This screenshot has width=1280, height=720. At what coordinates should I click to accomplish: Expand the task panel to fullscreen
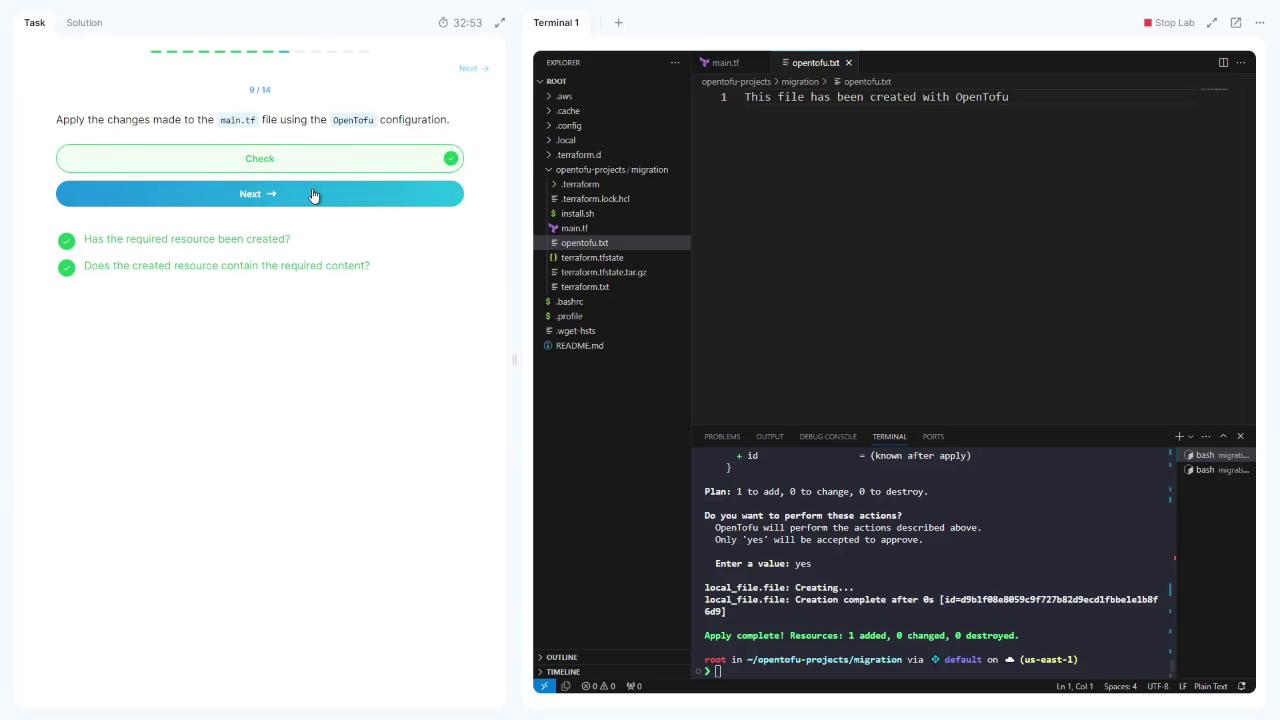click(x=500, y=22)
